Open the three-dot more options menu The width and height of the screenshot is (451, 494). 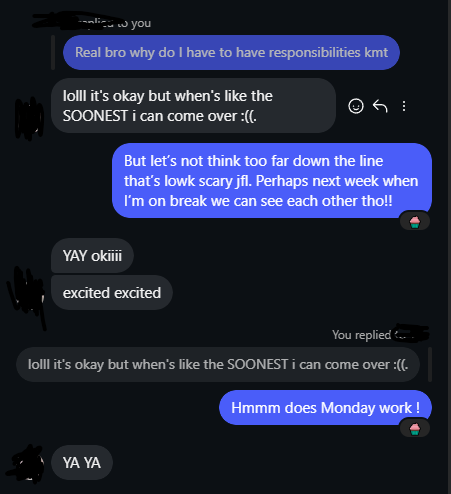click(404, 106)
